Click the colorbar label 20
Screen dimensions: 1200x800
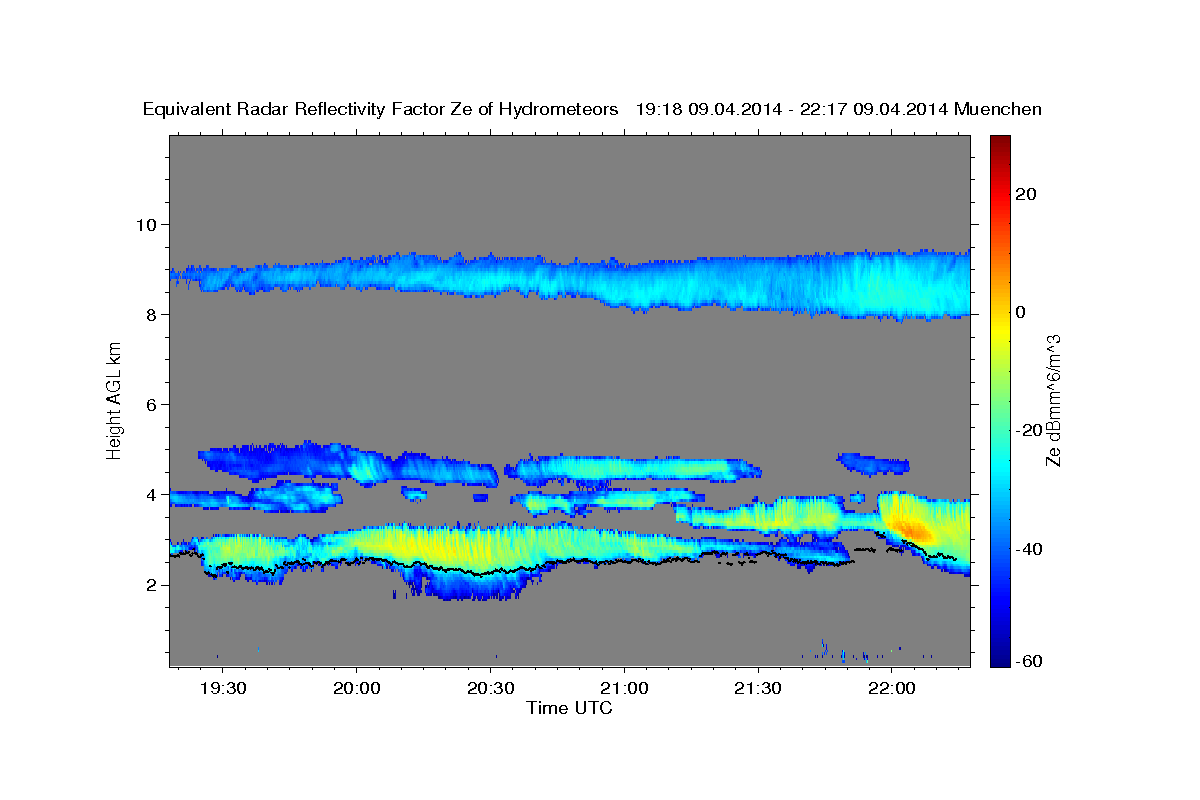pyautogui.click(x=1026, y=194)
